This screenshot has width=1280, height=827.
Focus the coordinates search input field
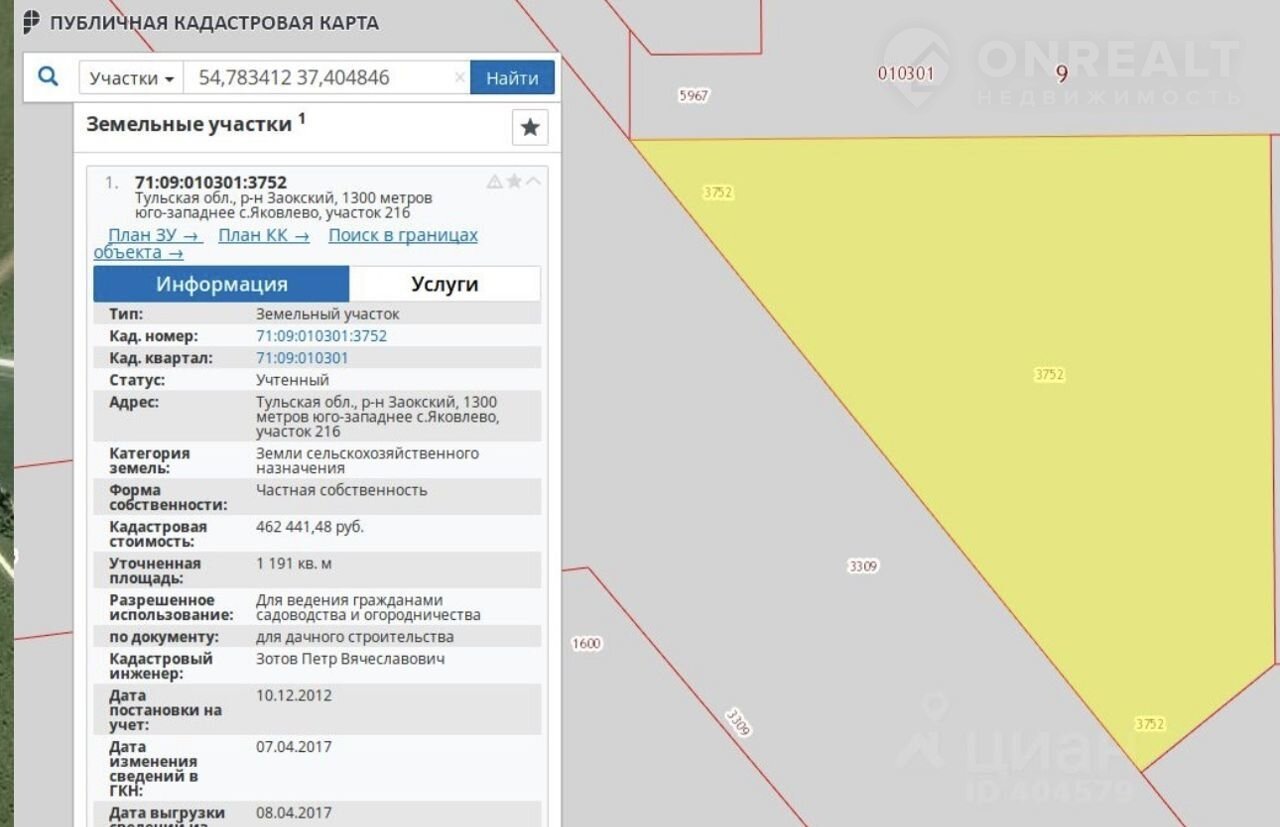tap(320, 78)
